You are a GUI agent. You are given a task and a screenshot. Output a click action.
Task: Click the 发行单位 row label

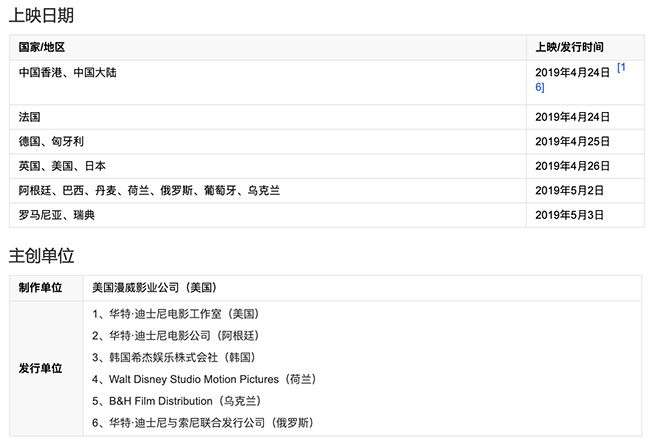point(40,368)
